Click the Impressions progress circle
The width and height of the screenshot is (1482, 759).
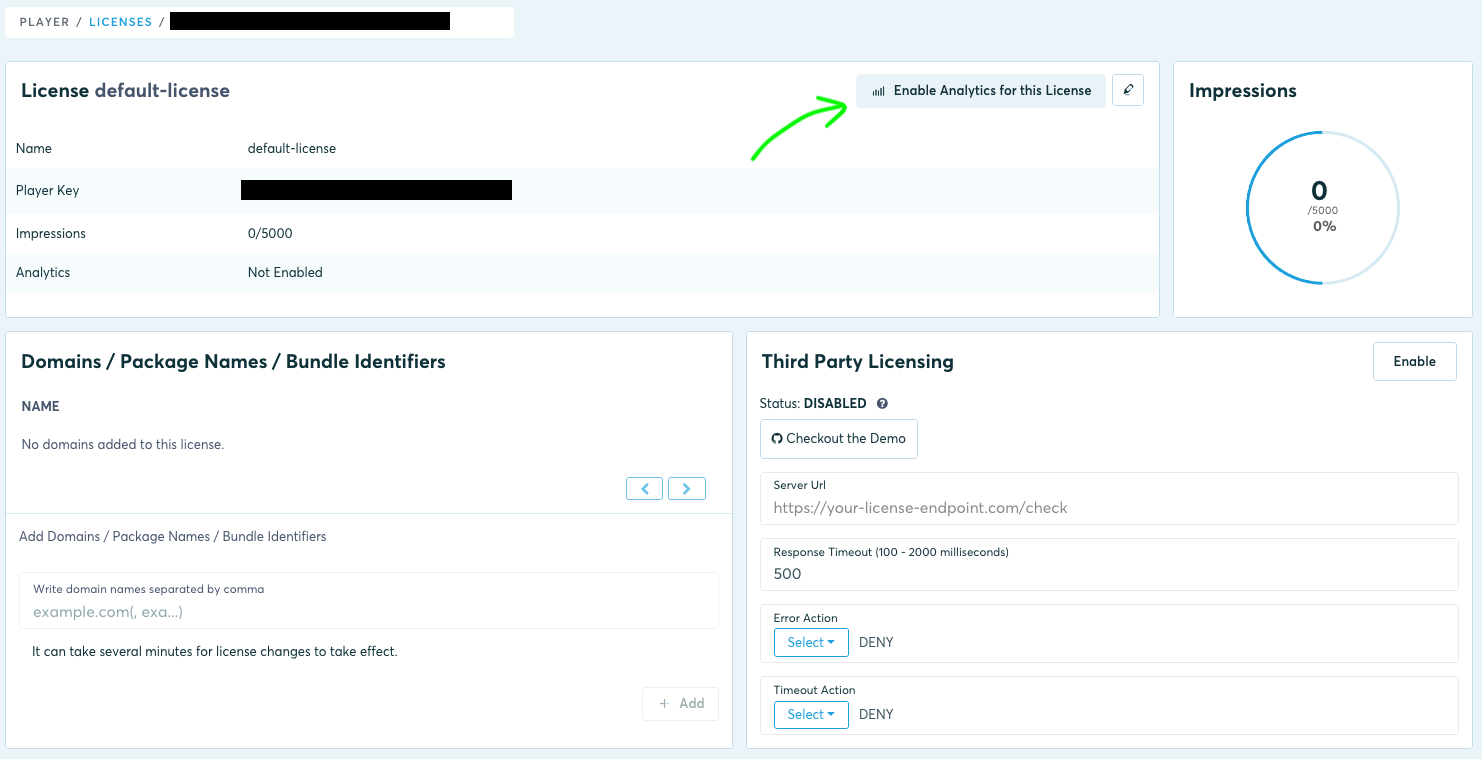tap(1322, 208)
